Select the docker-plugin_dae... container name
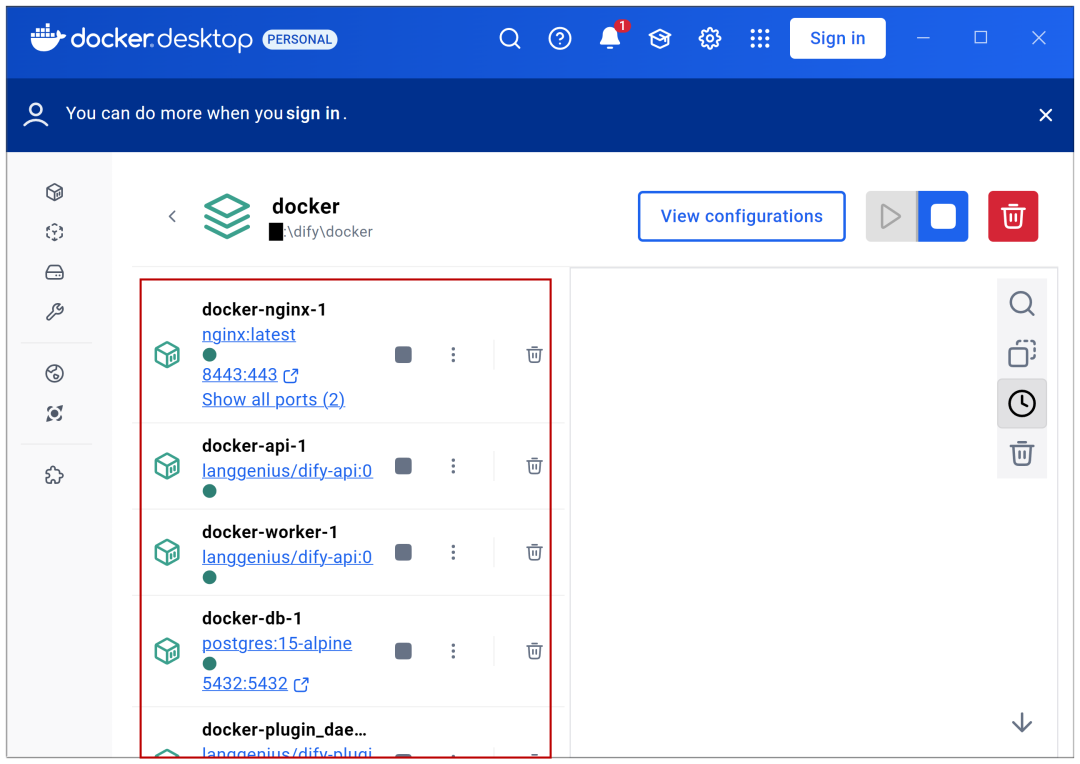Image resolution: width=1080 pixels, height=764 pixels. [284, 730]
